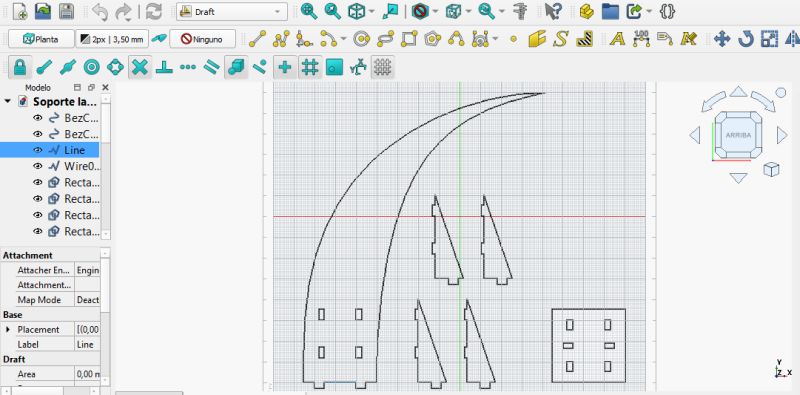Close the Modelo panel
Image resolution: width=800 pixels, height=395 pixels.
pos(105,87)
